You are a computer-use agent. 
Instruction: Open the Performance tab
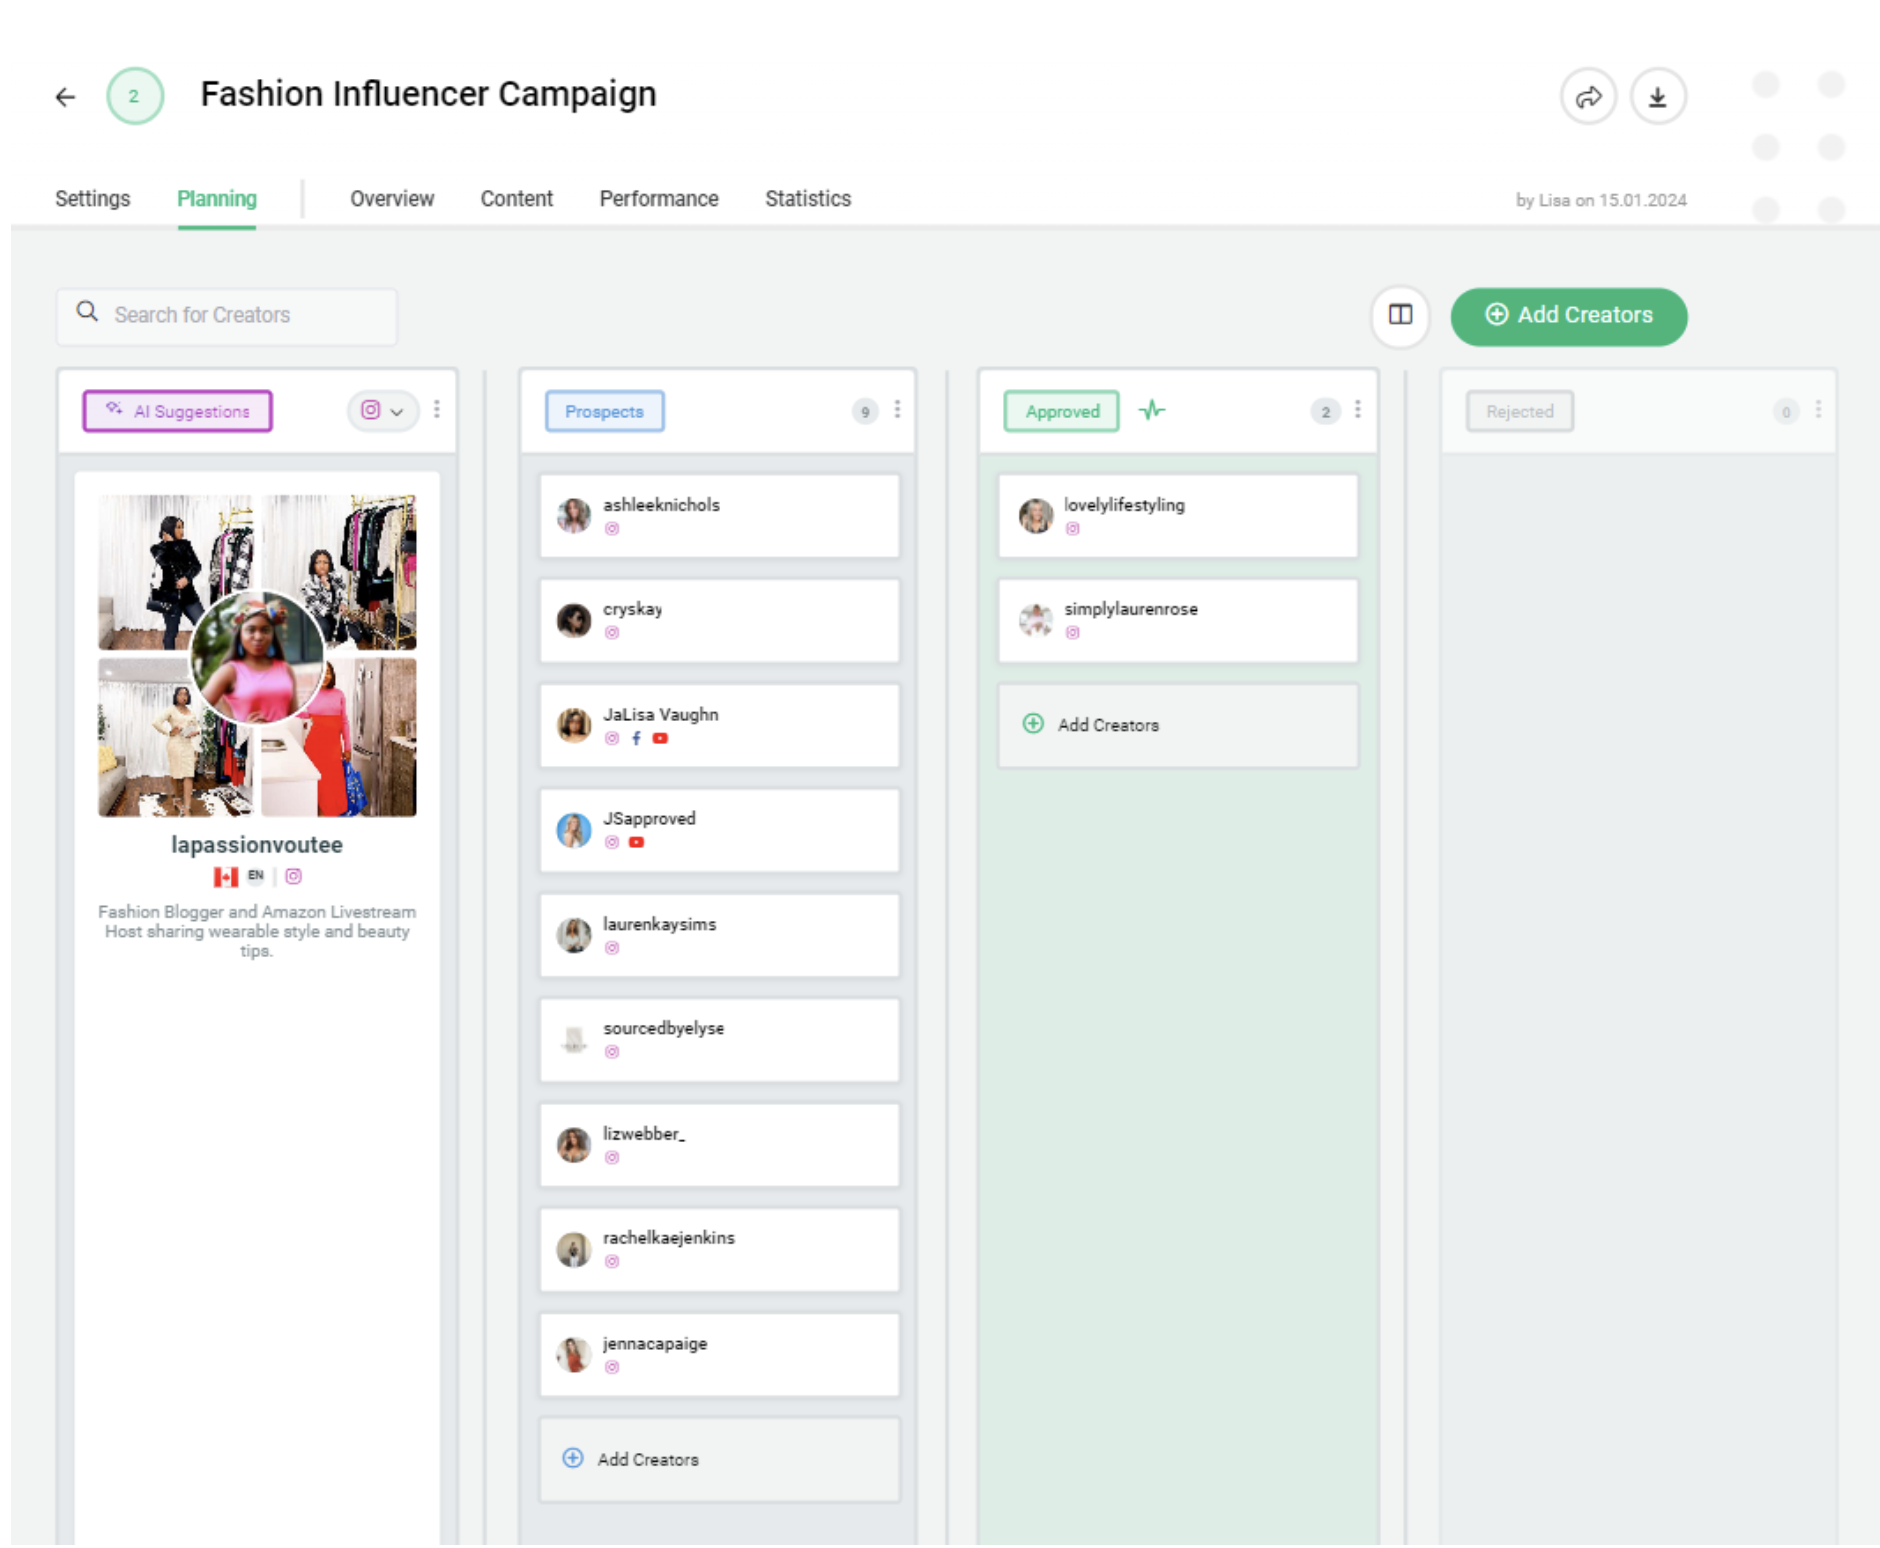coord(659,198)
